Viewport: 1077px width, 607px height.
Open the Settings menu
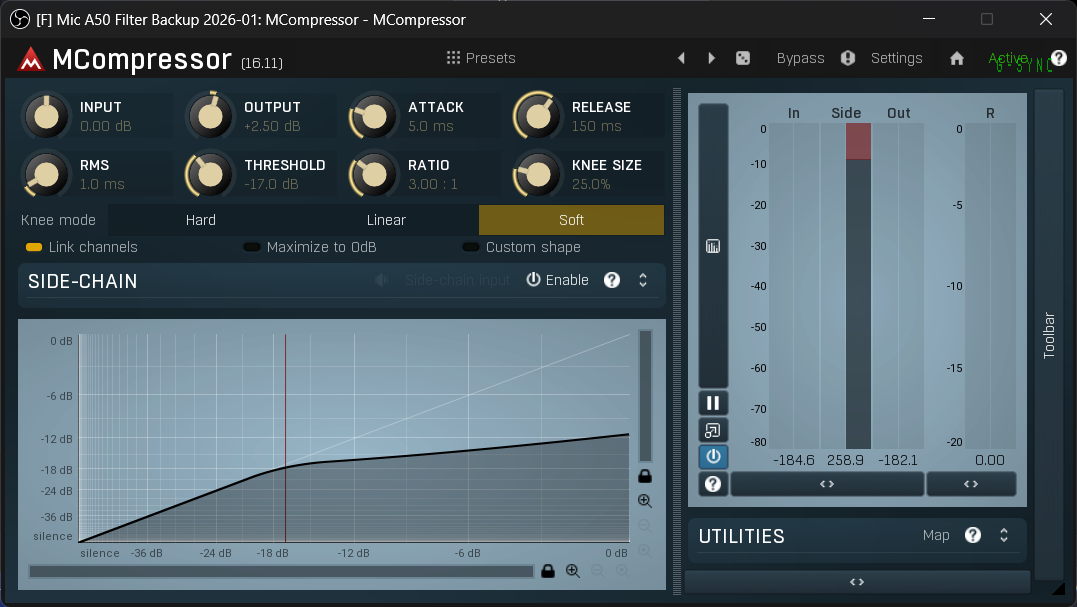click(x=896, y=58)
